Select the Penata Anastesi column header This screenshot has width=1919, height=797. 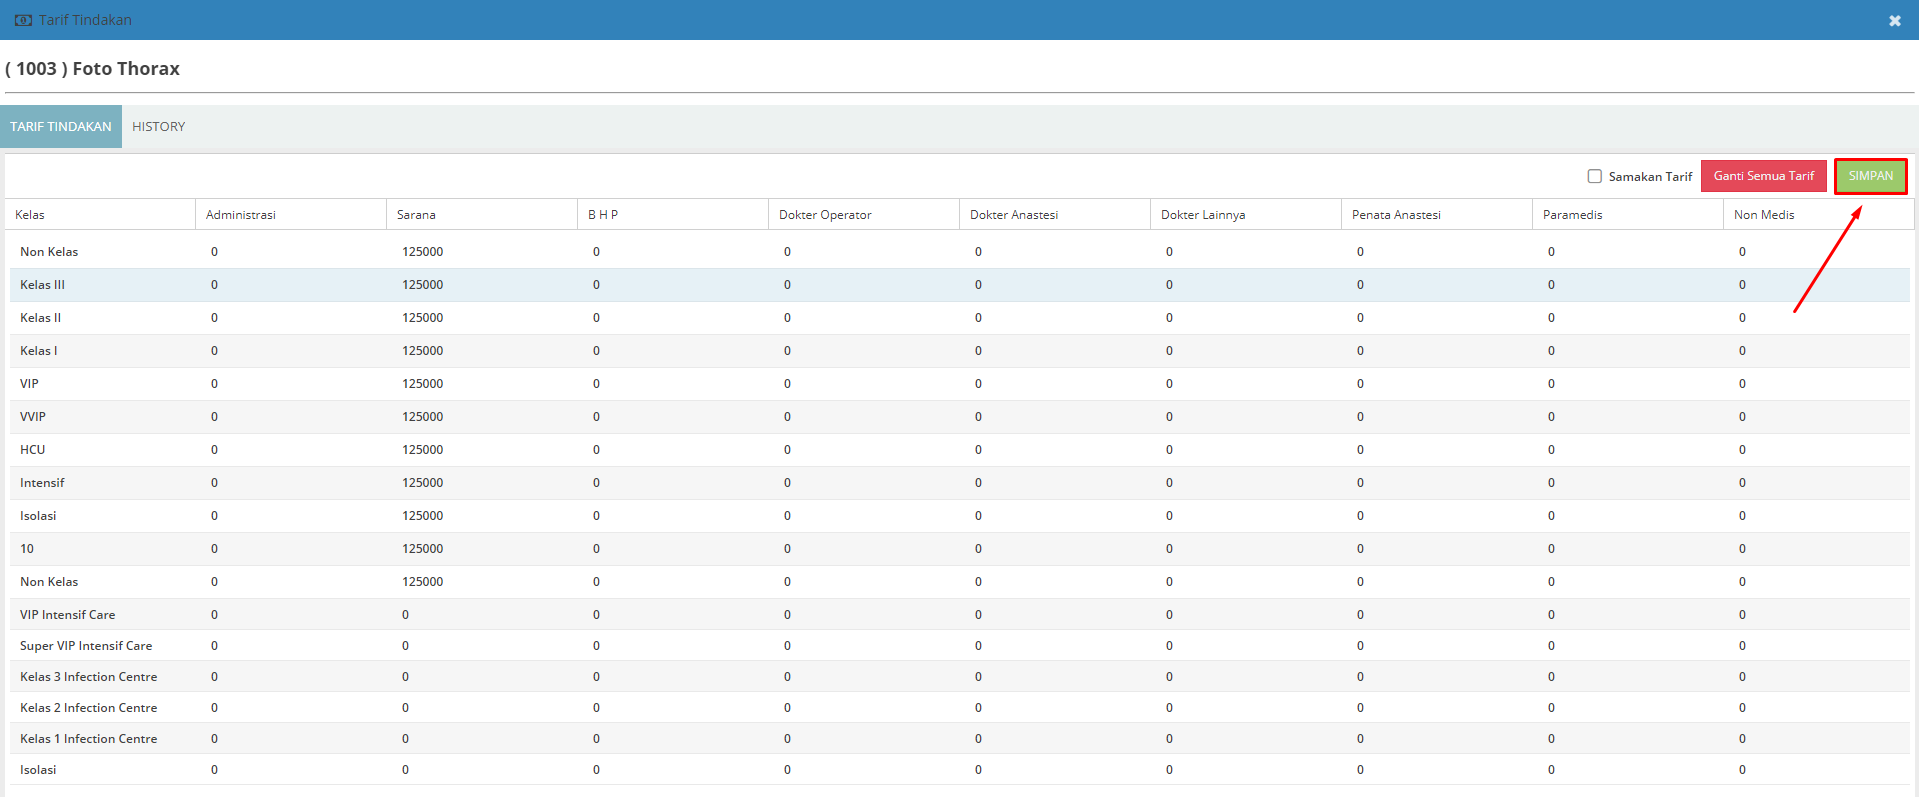[1396, 215]
